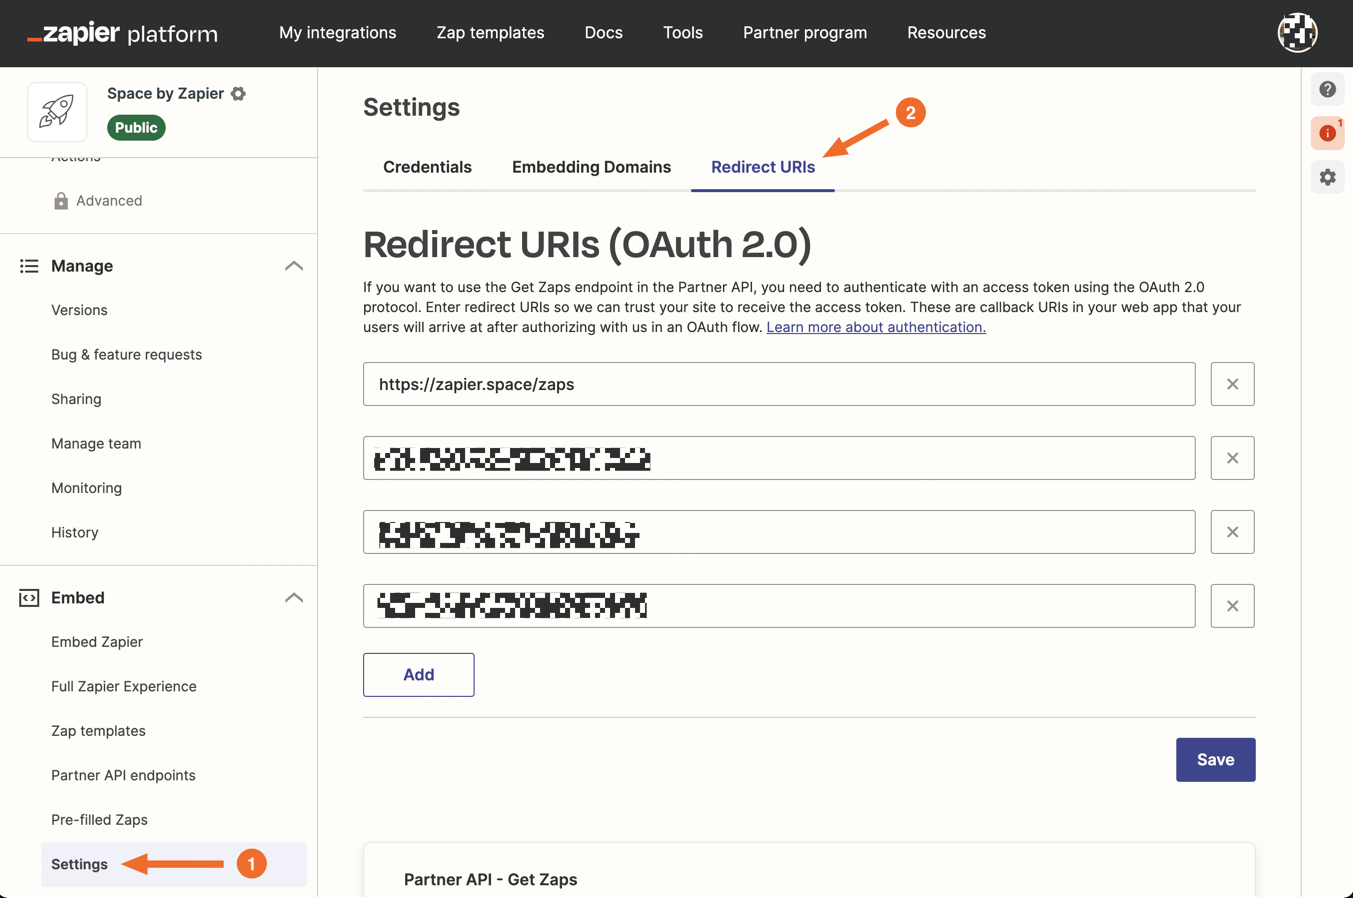Open the Resources menu item
Viewport: 1353px width, 898px height.
[x=946, y=33]
